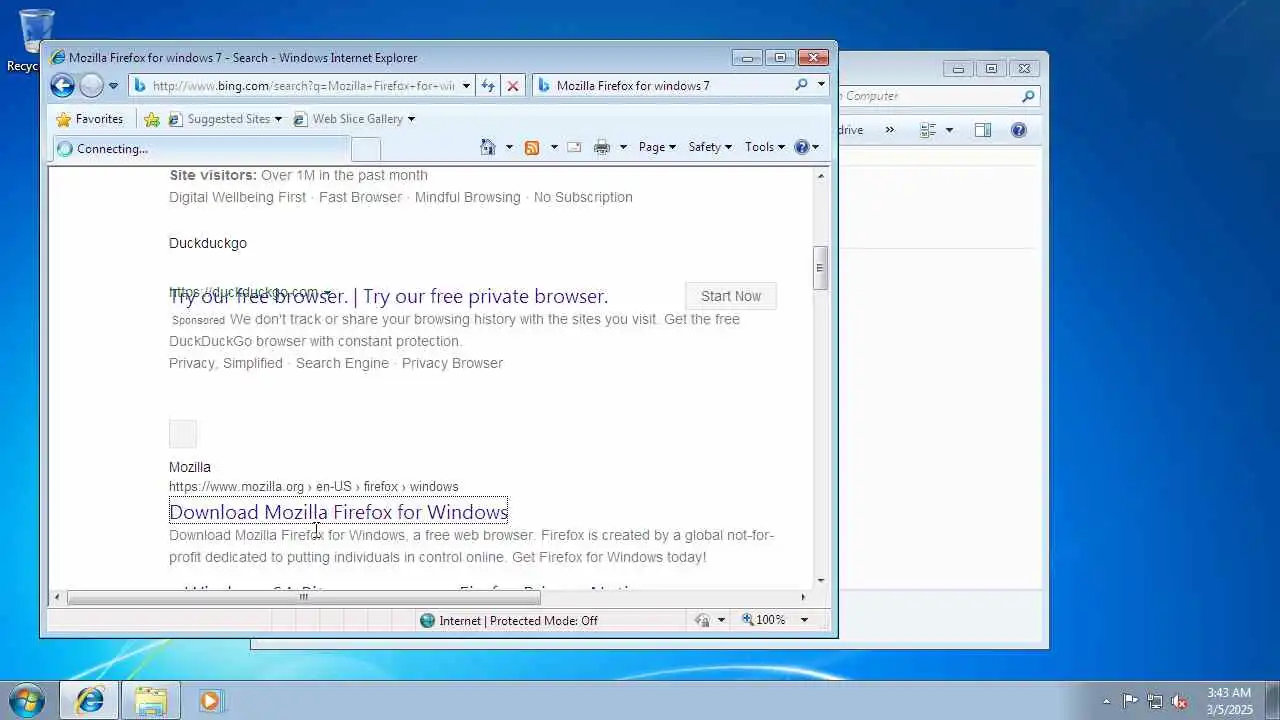Click the orange RSS Feeds icon
The width and height of the screenshot is (1280, 720).
532,147
